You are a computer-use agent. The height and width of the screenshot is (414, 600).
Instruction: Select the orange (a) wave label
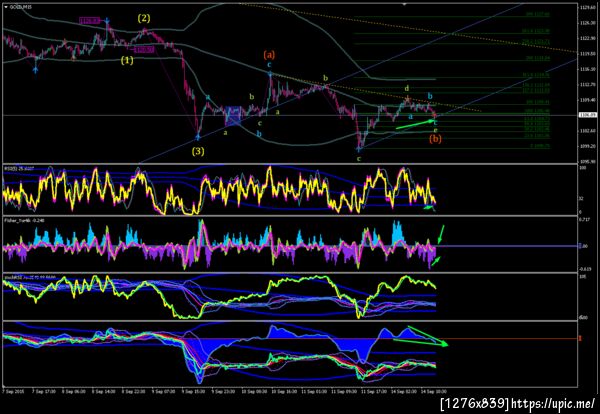pyautogui.click(x=269, y=55)
